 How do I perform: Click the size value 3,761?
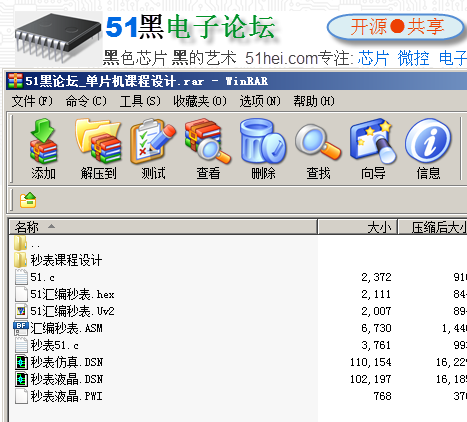point(376,345)
